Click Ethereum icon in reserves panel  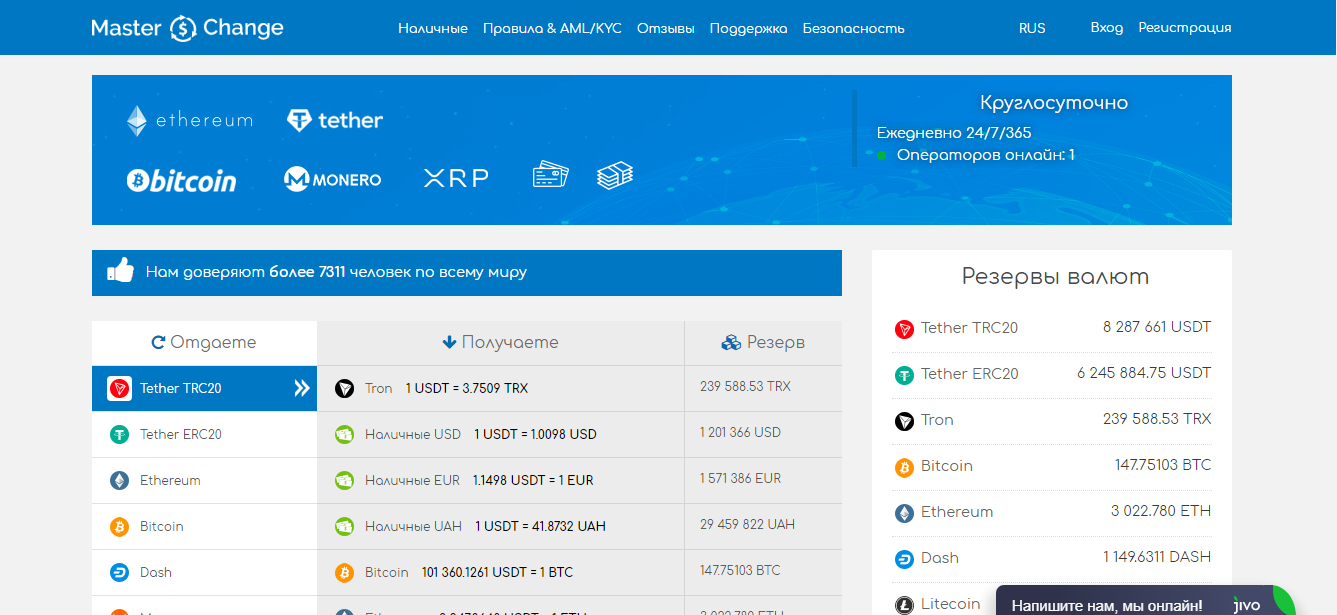[x=904, y=513]
